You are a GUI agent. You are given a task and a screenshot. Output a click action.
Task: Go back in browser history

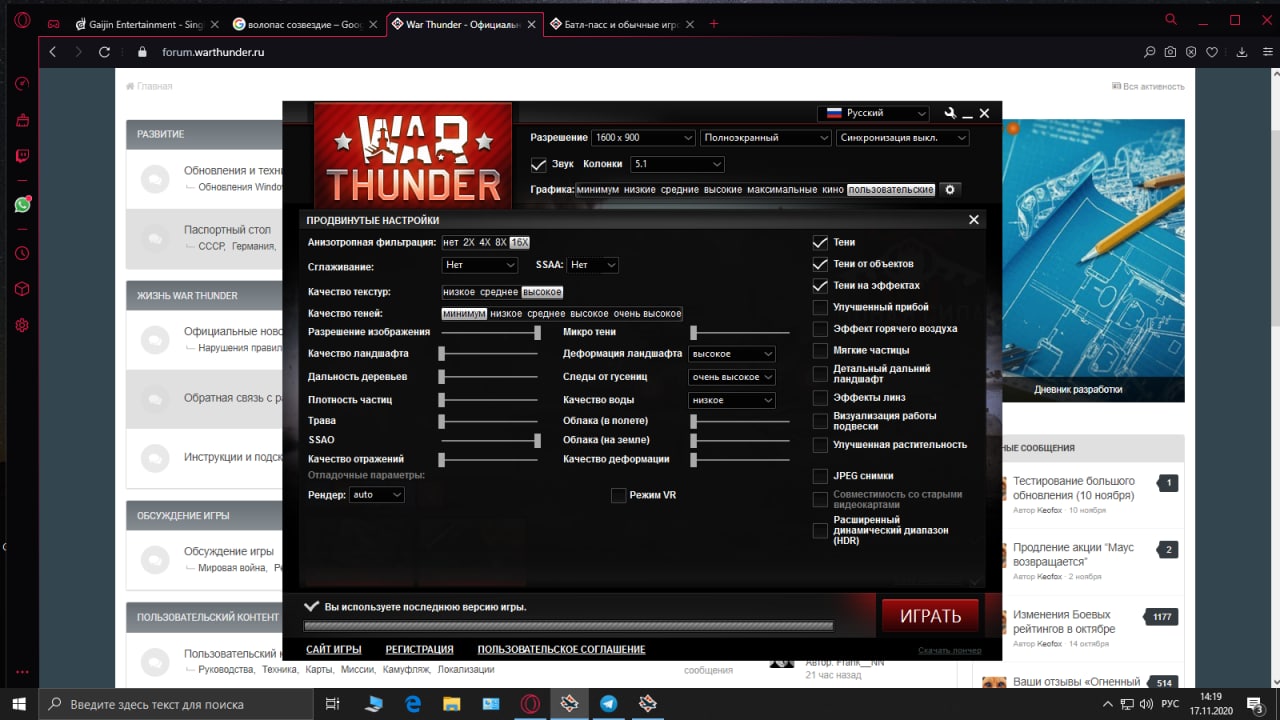(52, 52)
